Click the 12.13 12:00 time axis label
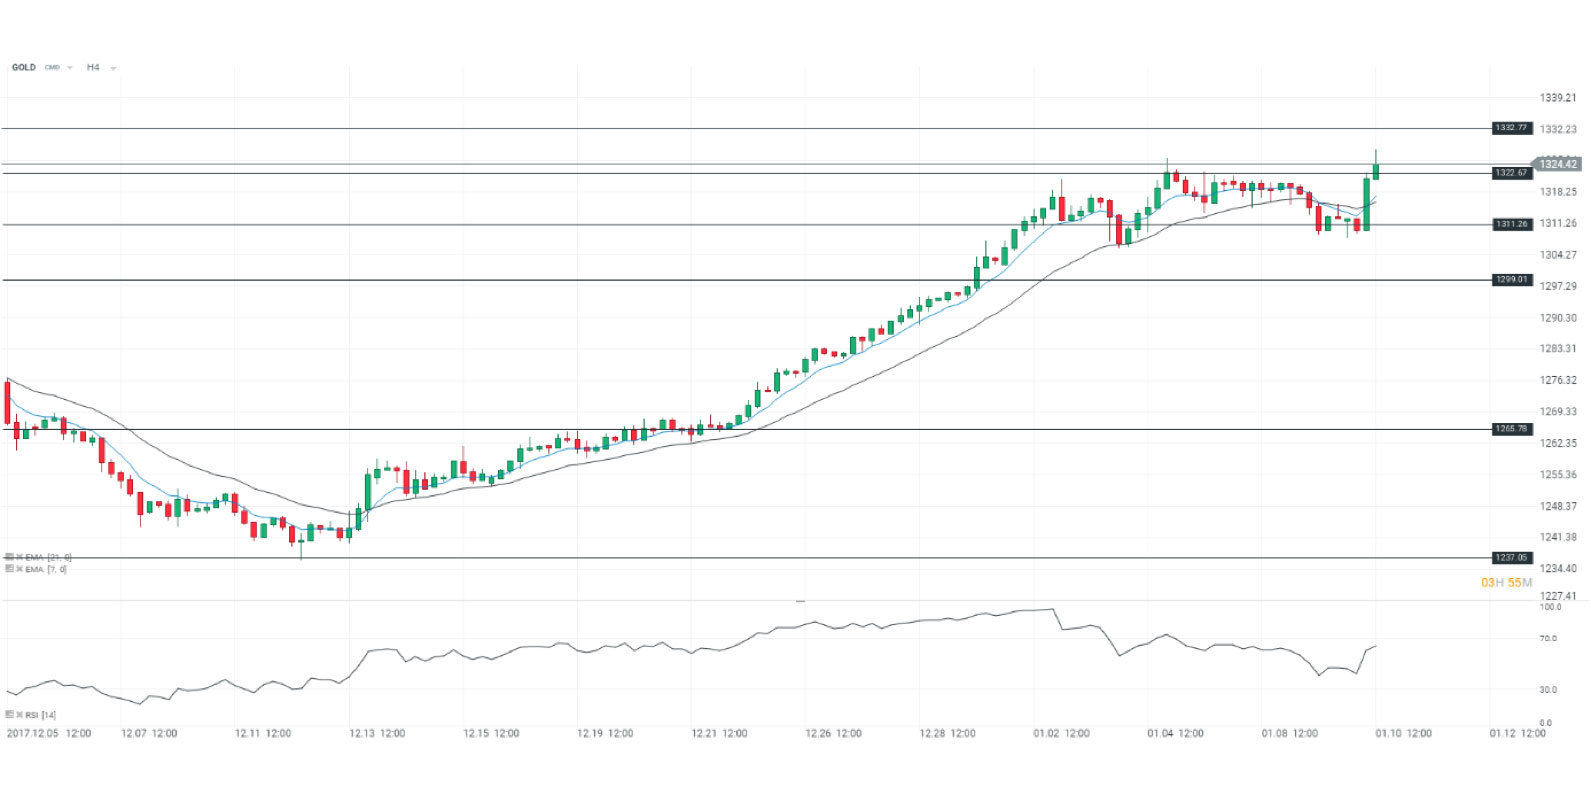The image size is (1591, 800). 377,733
